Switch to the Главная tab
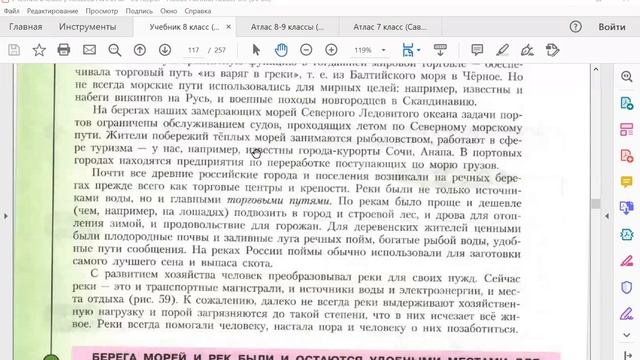The image size is (640, 360). point(26,27)
